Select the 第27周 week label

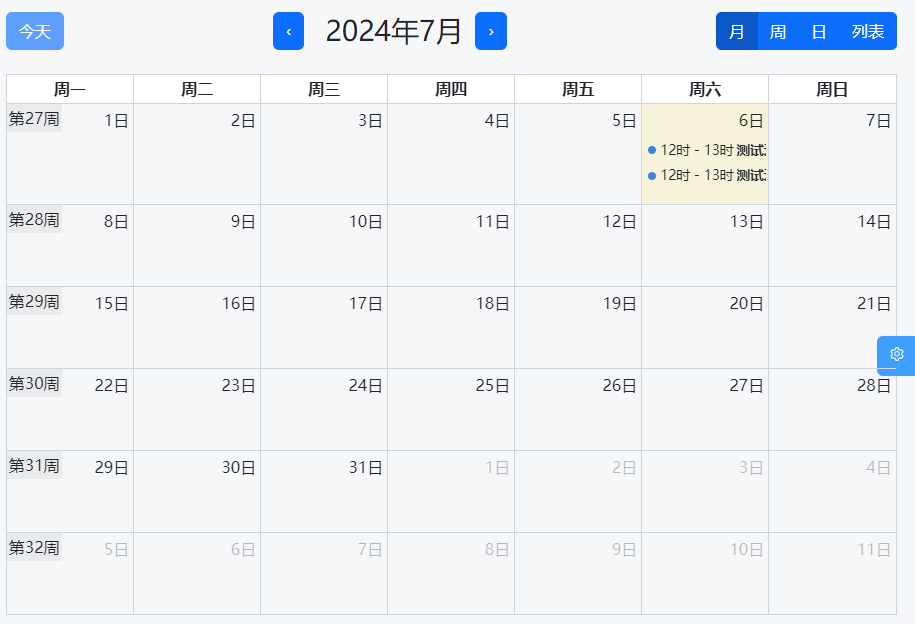click(34, 118)
